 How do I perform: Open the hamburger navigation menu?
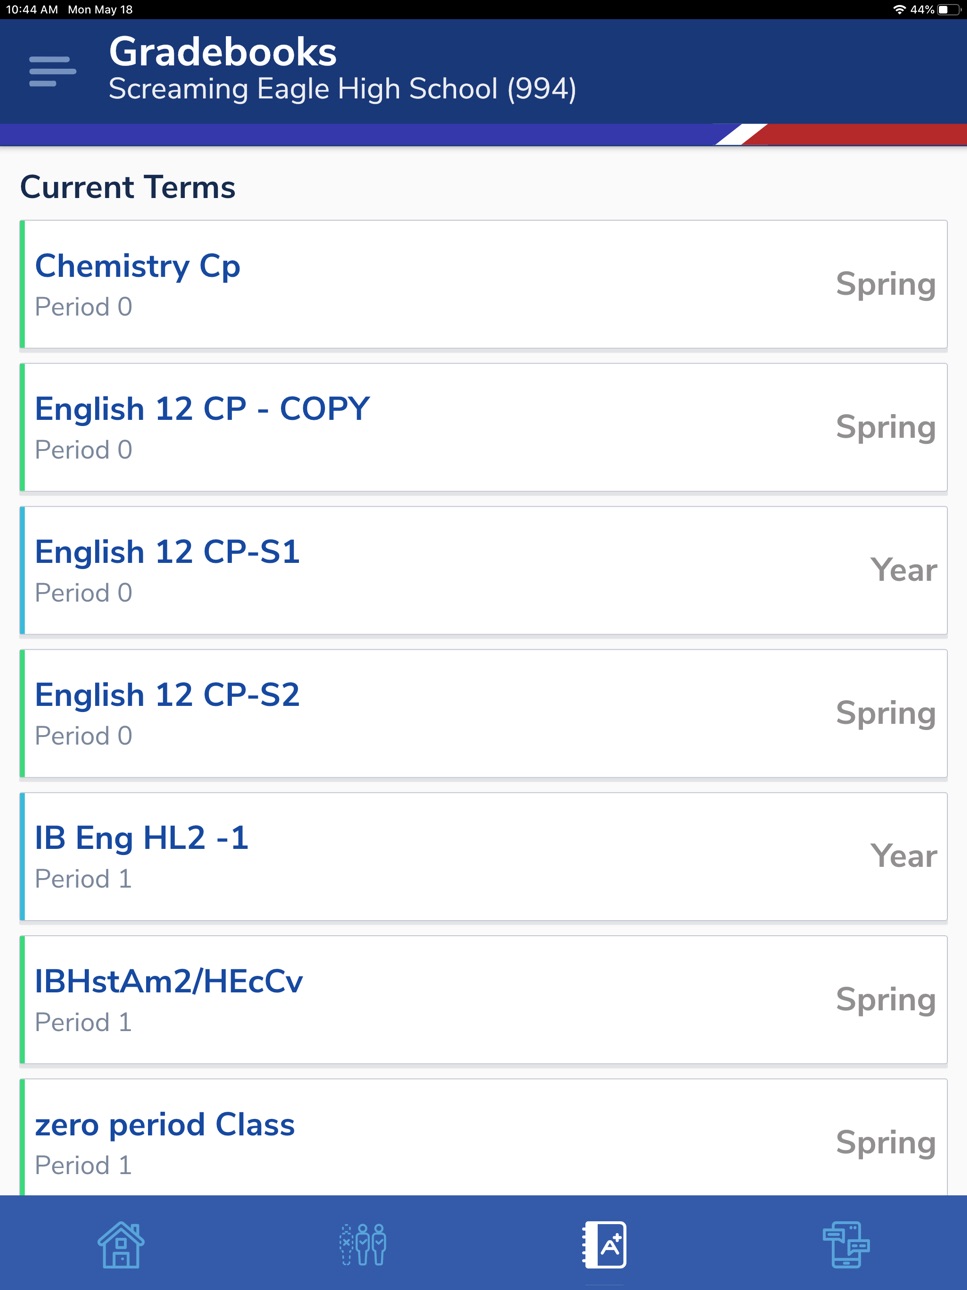coord(52,71)
